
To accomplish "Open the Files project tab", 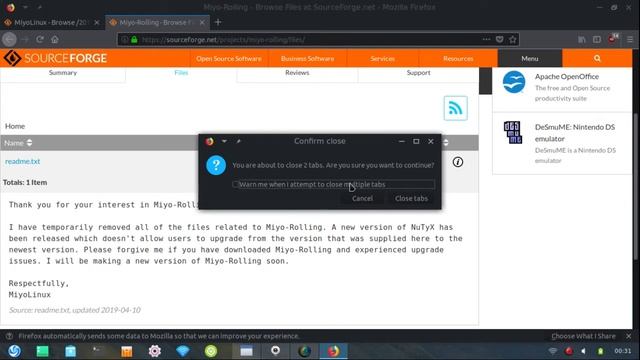I will pos(181,73).
